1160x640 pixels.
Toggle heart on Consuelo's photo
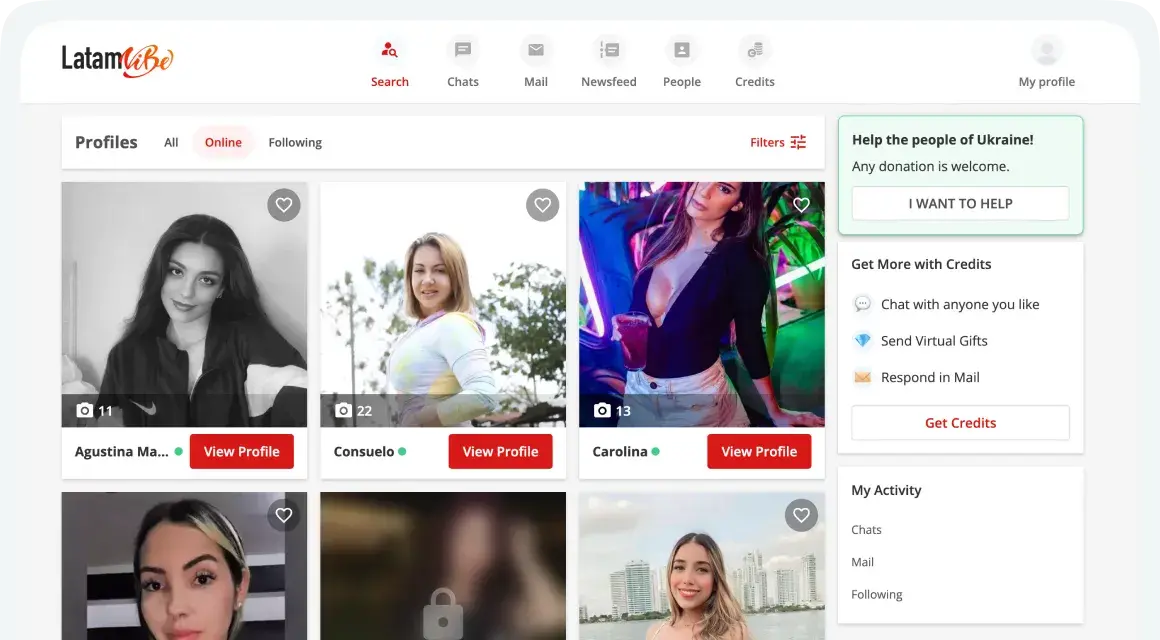coord(542,205)
